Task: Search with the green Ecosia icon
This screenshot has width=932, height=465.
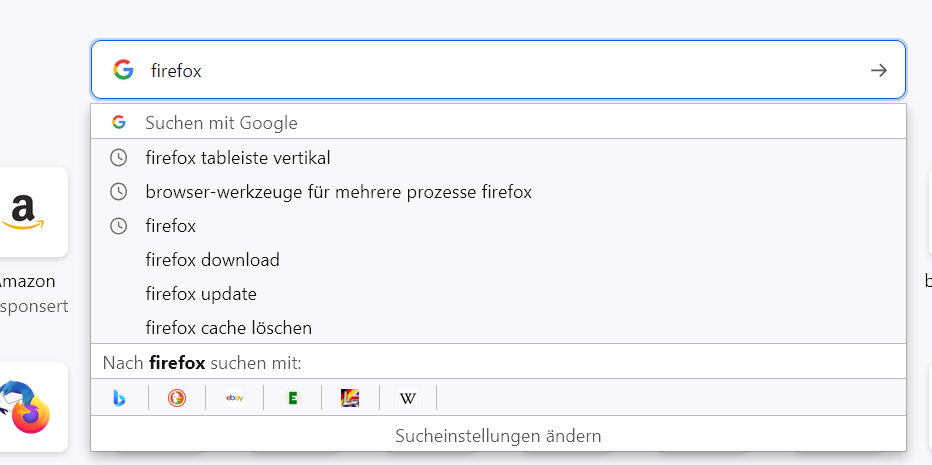Action: point(292,398)
